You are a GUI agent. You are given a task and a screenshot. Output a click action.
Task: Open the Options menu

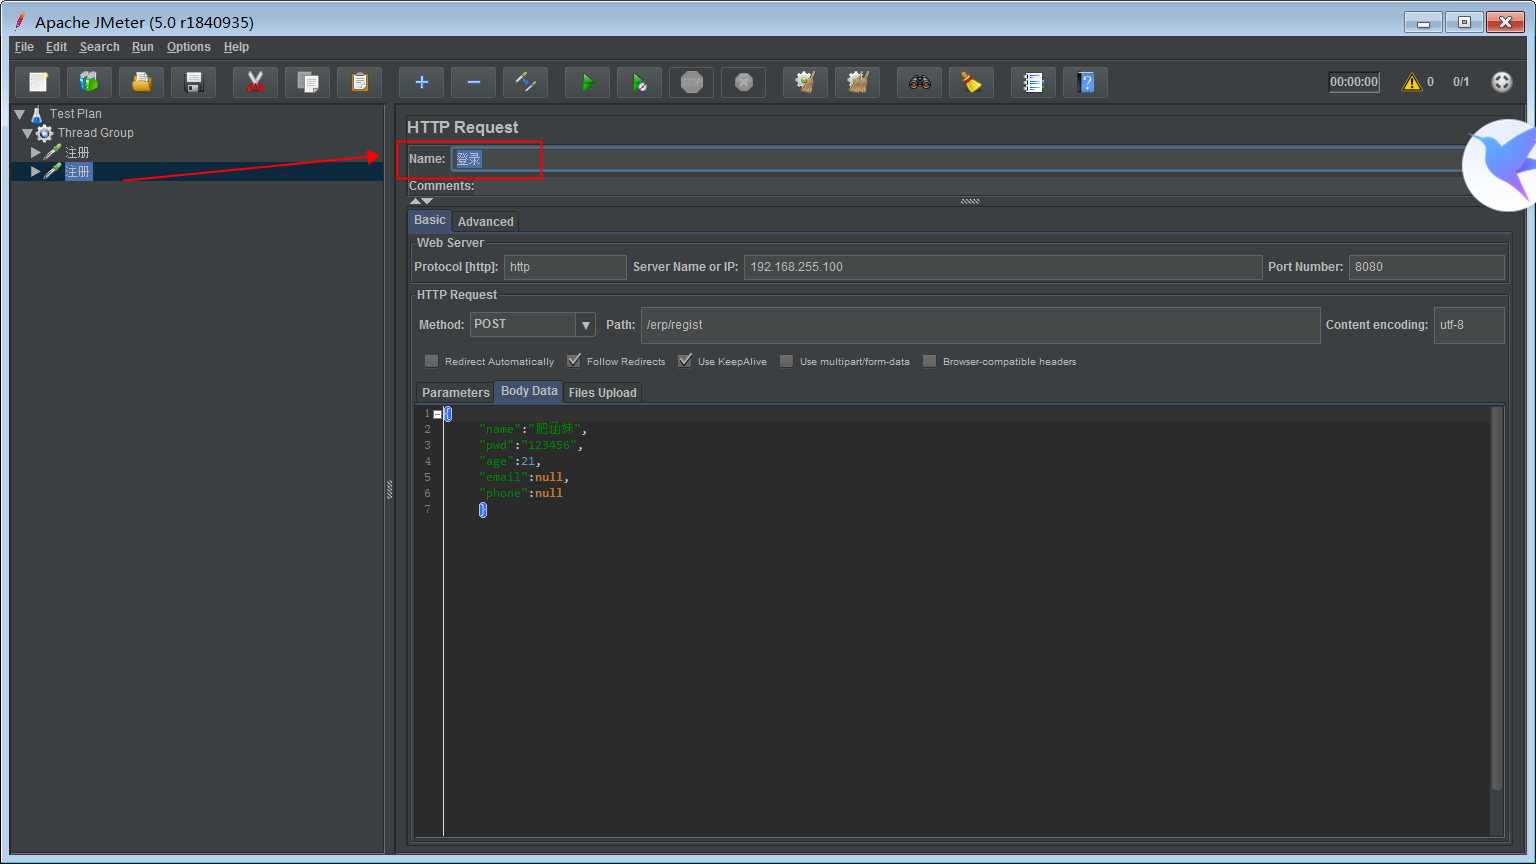point(188,47)
